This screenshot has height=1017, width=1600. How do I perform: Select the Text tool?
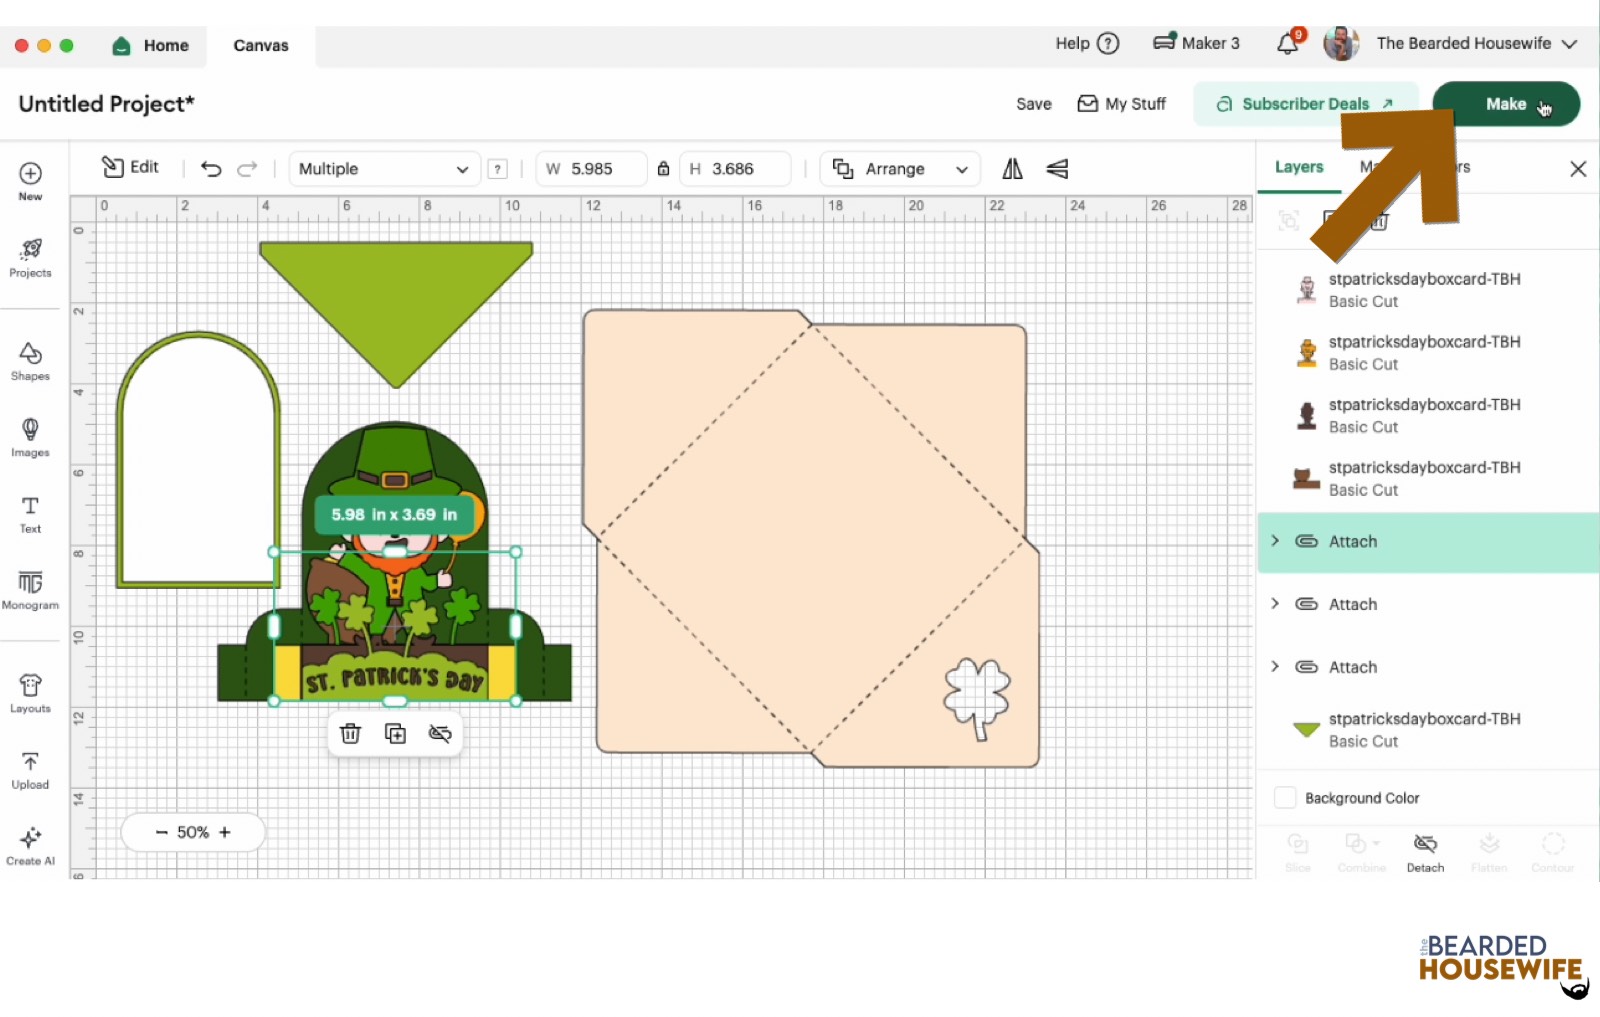[30, 514]
